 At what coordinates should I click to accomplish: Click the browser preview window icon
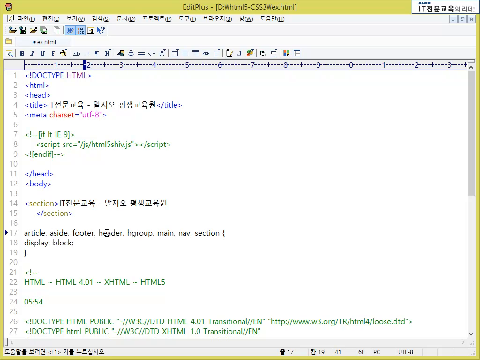click(90, 31)
